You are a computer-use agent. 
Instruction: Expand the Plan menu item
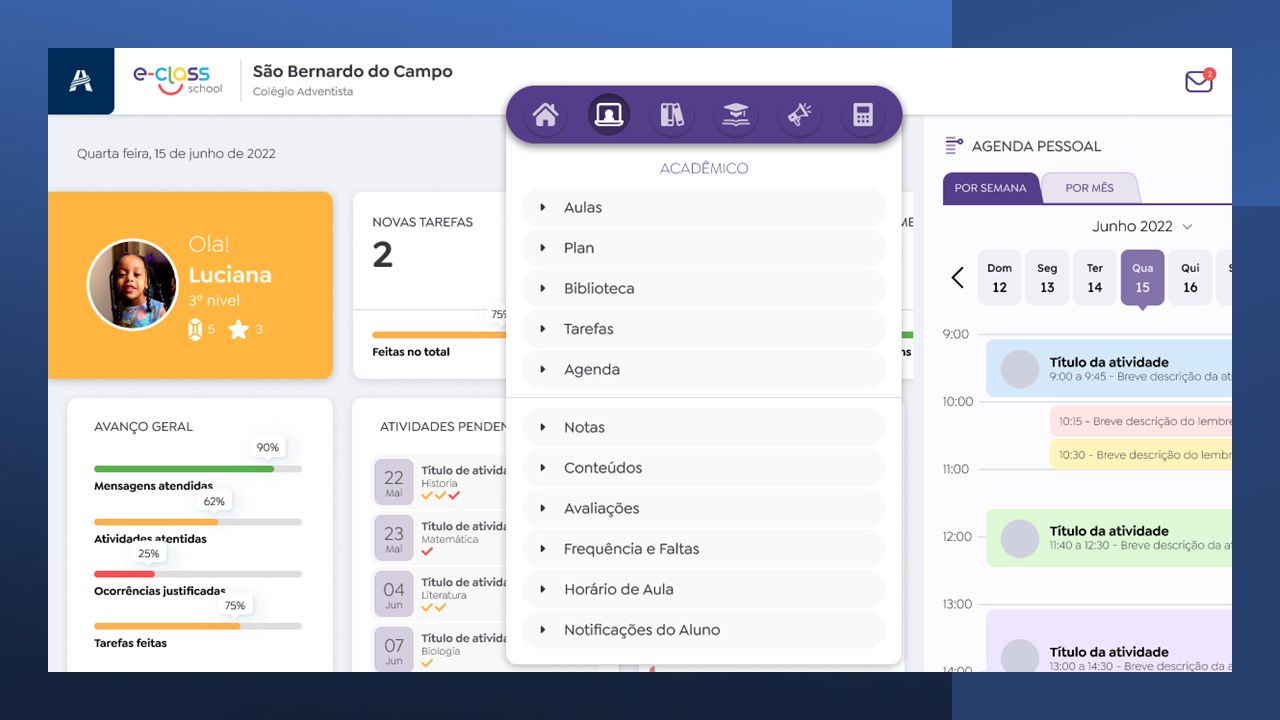(x=704, y=248)
